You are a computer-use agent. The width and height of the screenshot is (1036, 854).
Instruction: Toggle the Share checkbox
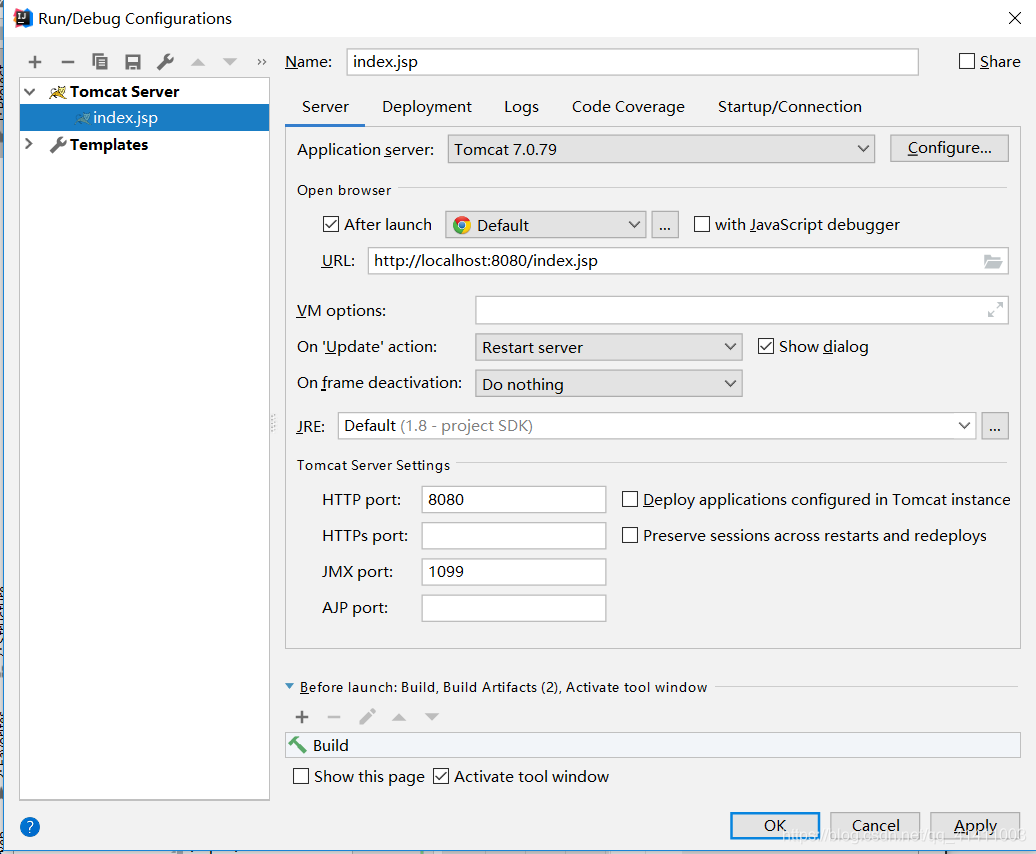click(967, 61)
